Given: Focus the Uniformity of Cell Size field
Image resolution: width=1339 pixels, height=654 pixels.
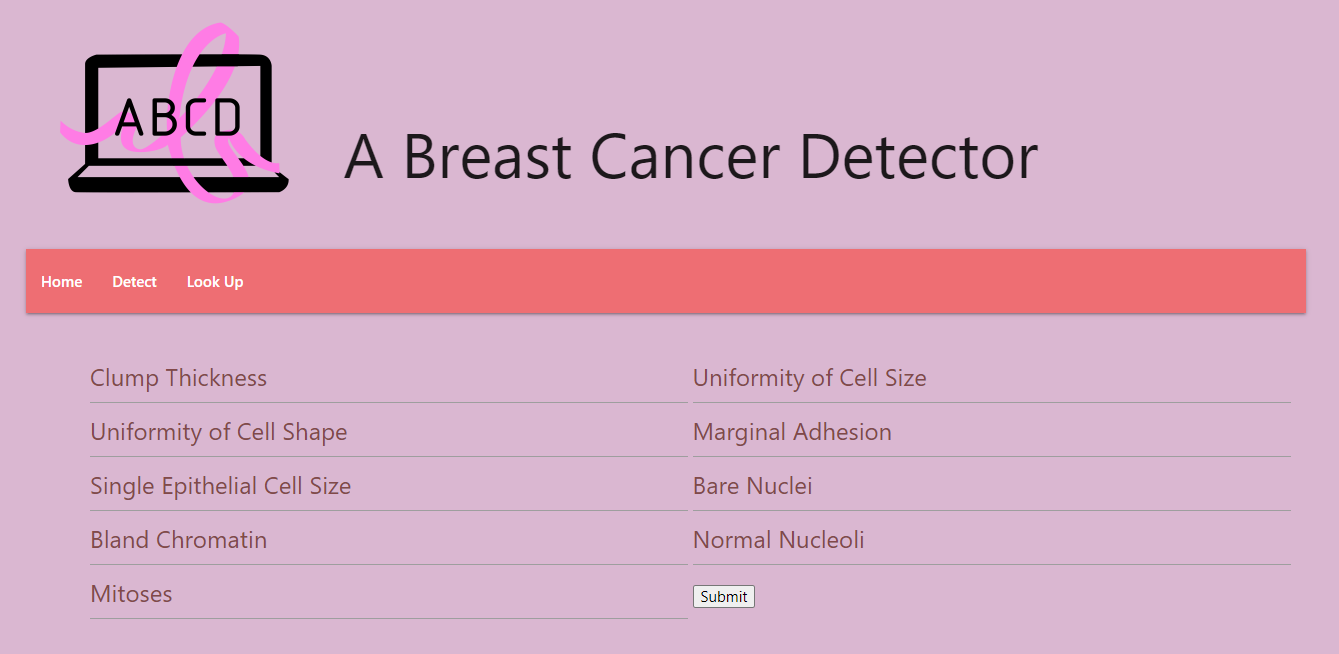Looking at the screenshot, I should point(991,380).
